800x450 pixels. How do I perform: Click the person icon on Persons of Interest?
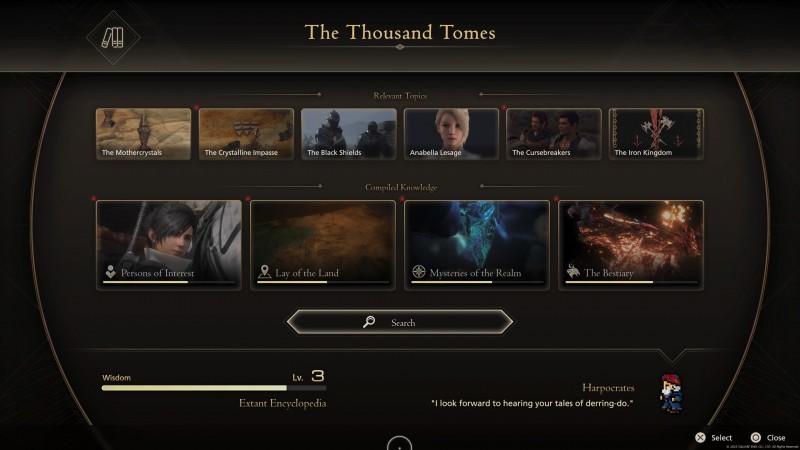(x=110, y=271)
